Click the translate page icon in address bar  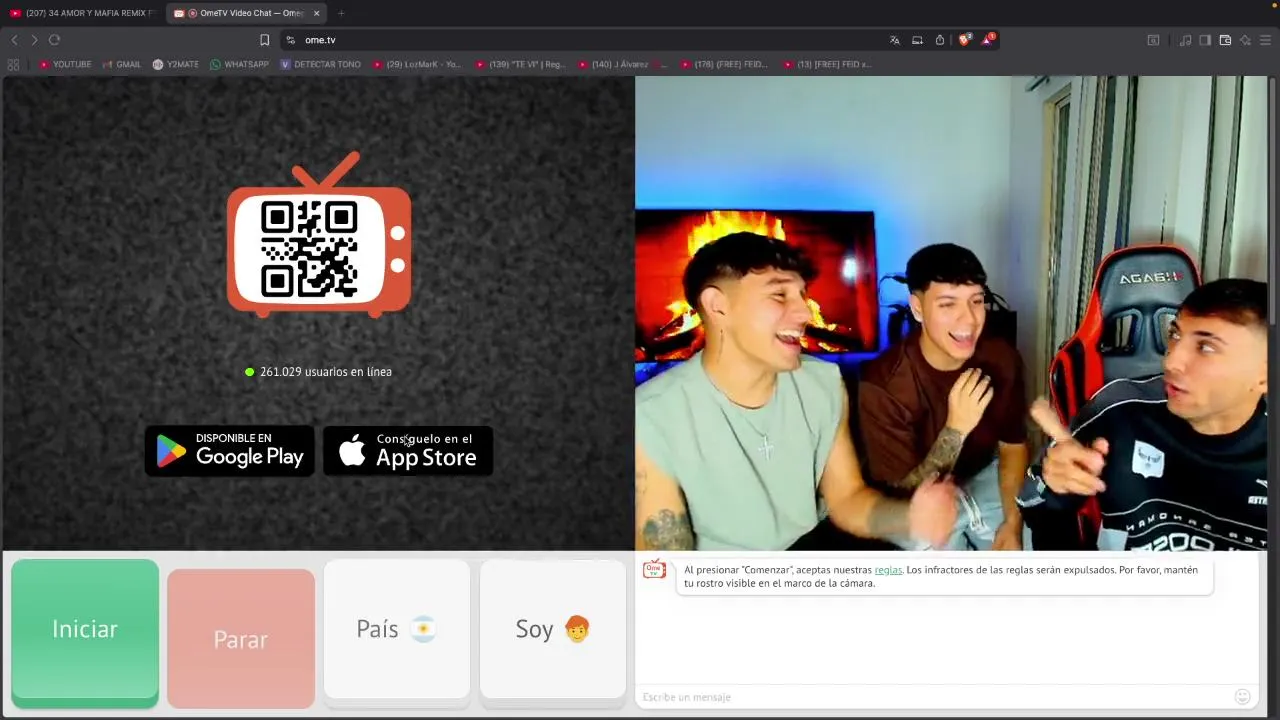coord(894,40)
